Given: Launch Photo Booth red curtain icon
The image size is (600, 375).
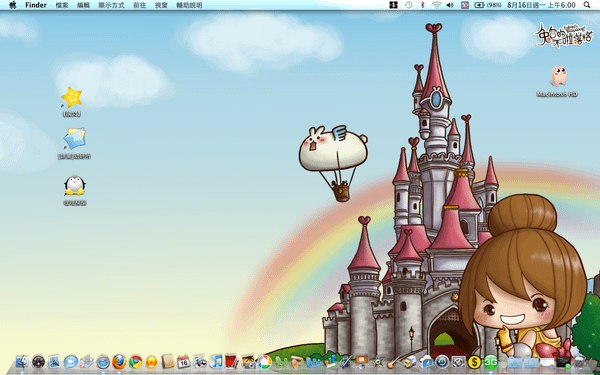Looking at the screenshot, I should [232, 361].
